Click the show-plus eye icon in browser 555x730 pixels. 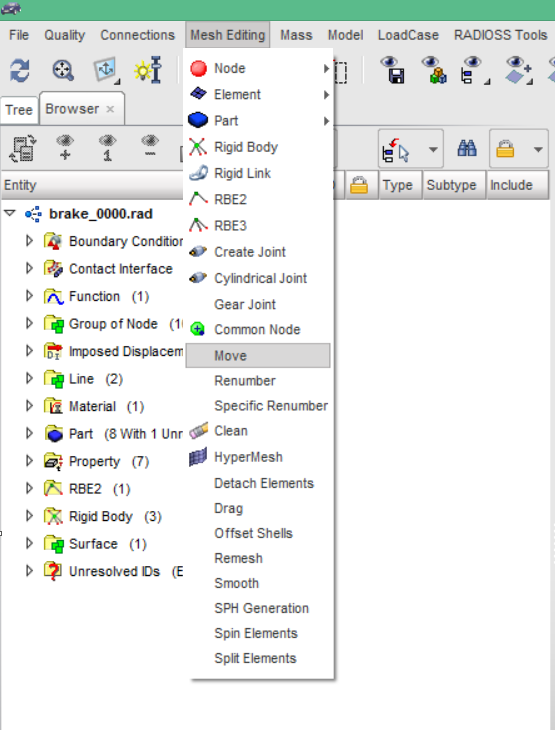(65, 148)
